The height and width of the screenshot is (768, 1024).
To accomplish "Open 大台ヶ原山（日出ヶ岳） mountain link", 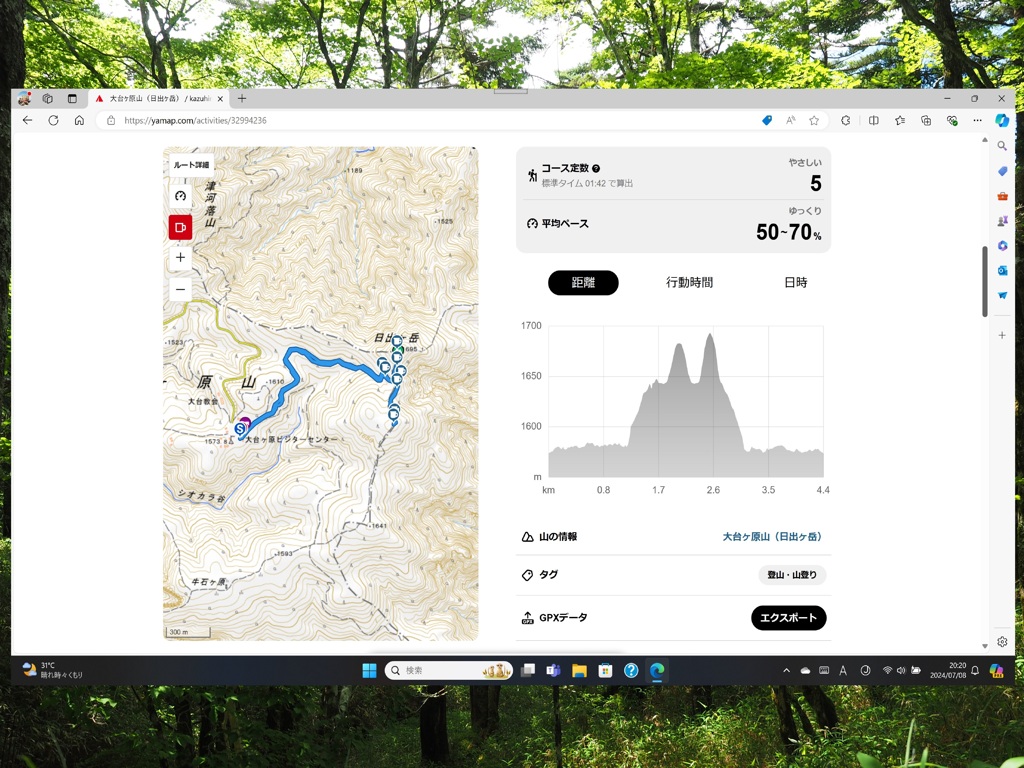I will [773, 537].
